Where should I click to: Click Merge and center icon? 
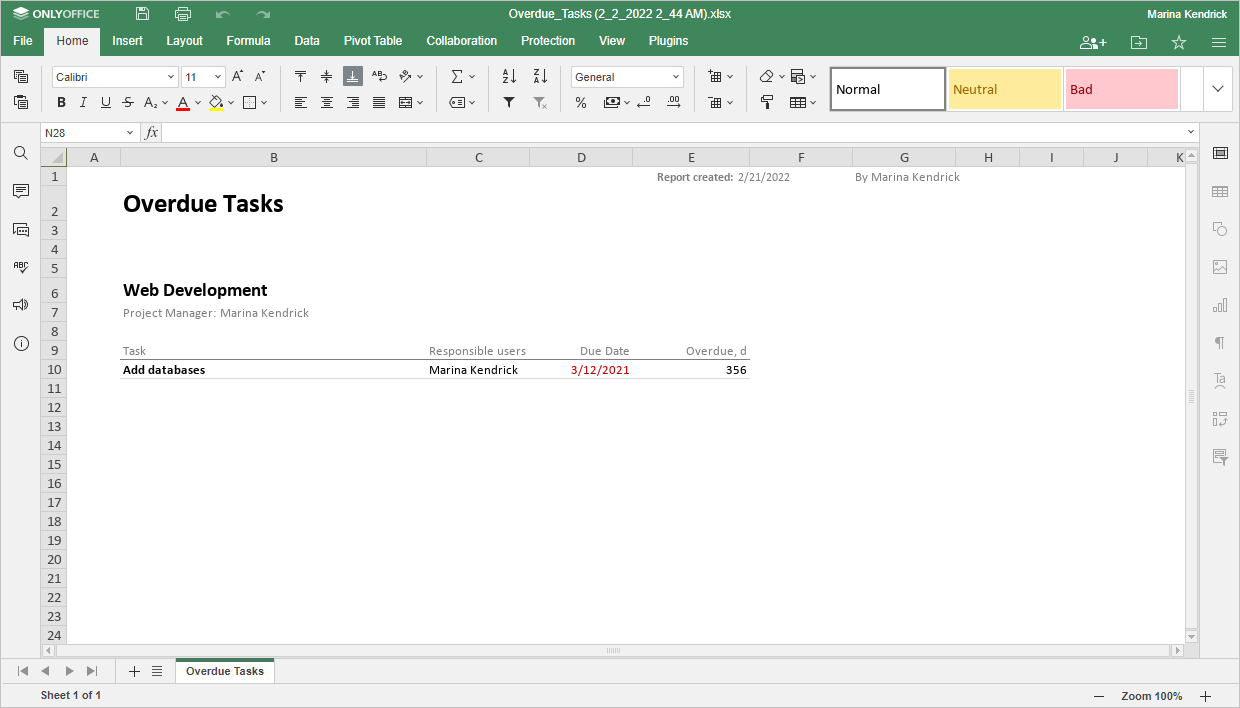(405, 102)
